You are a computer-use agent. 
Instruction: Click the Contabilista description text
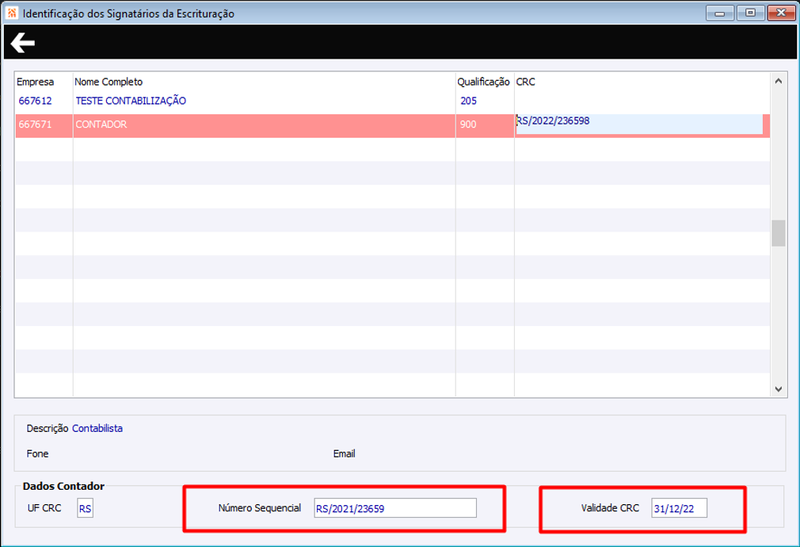pyautogui.click(x=97, y=428)
